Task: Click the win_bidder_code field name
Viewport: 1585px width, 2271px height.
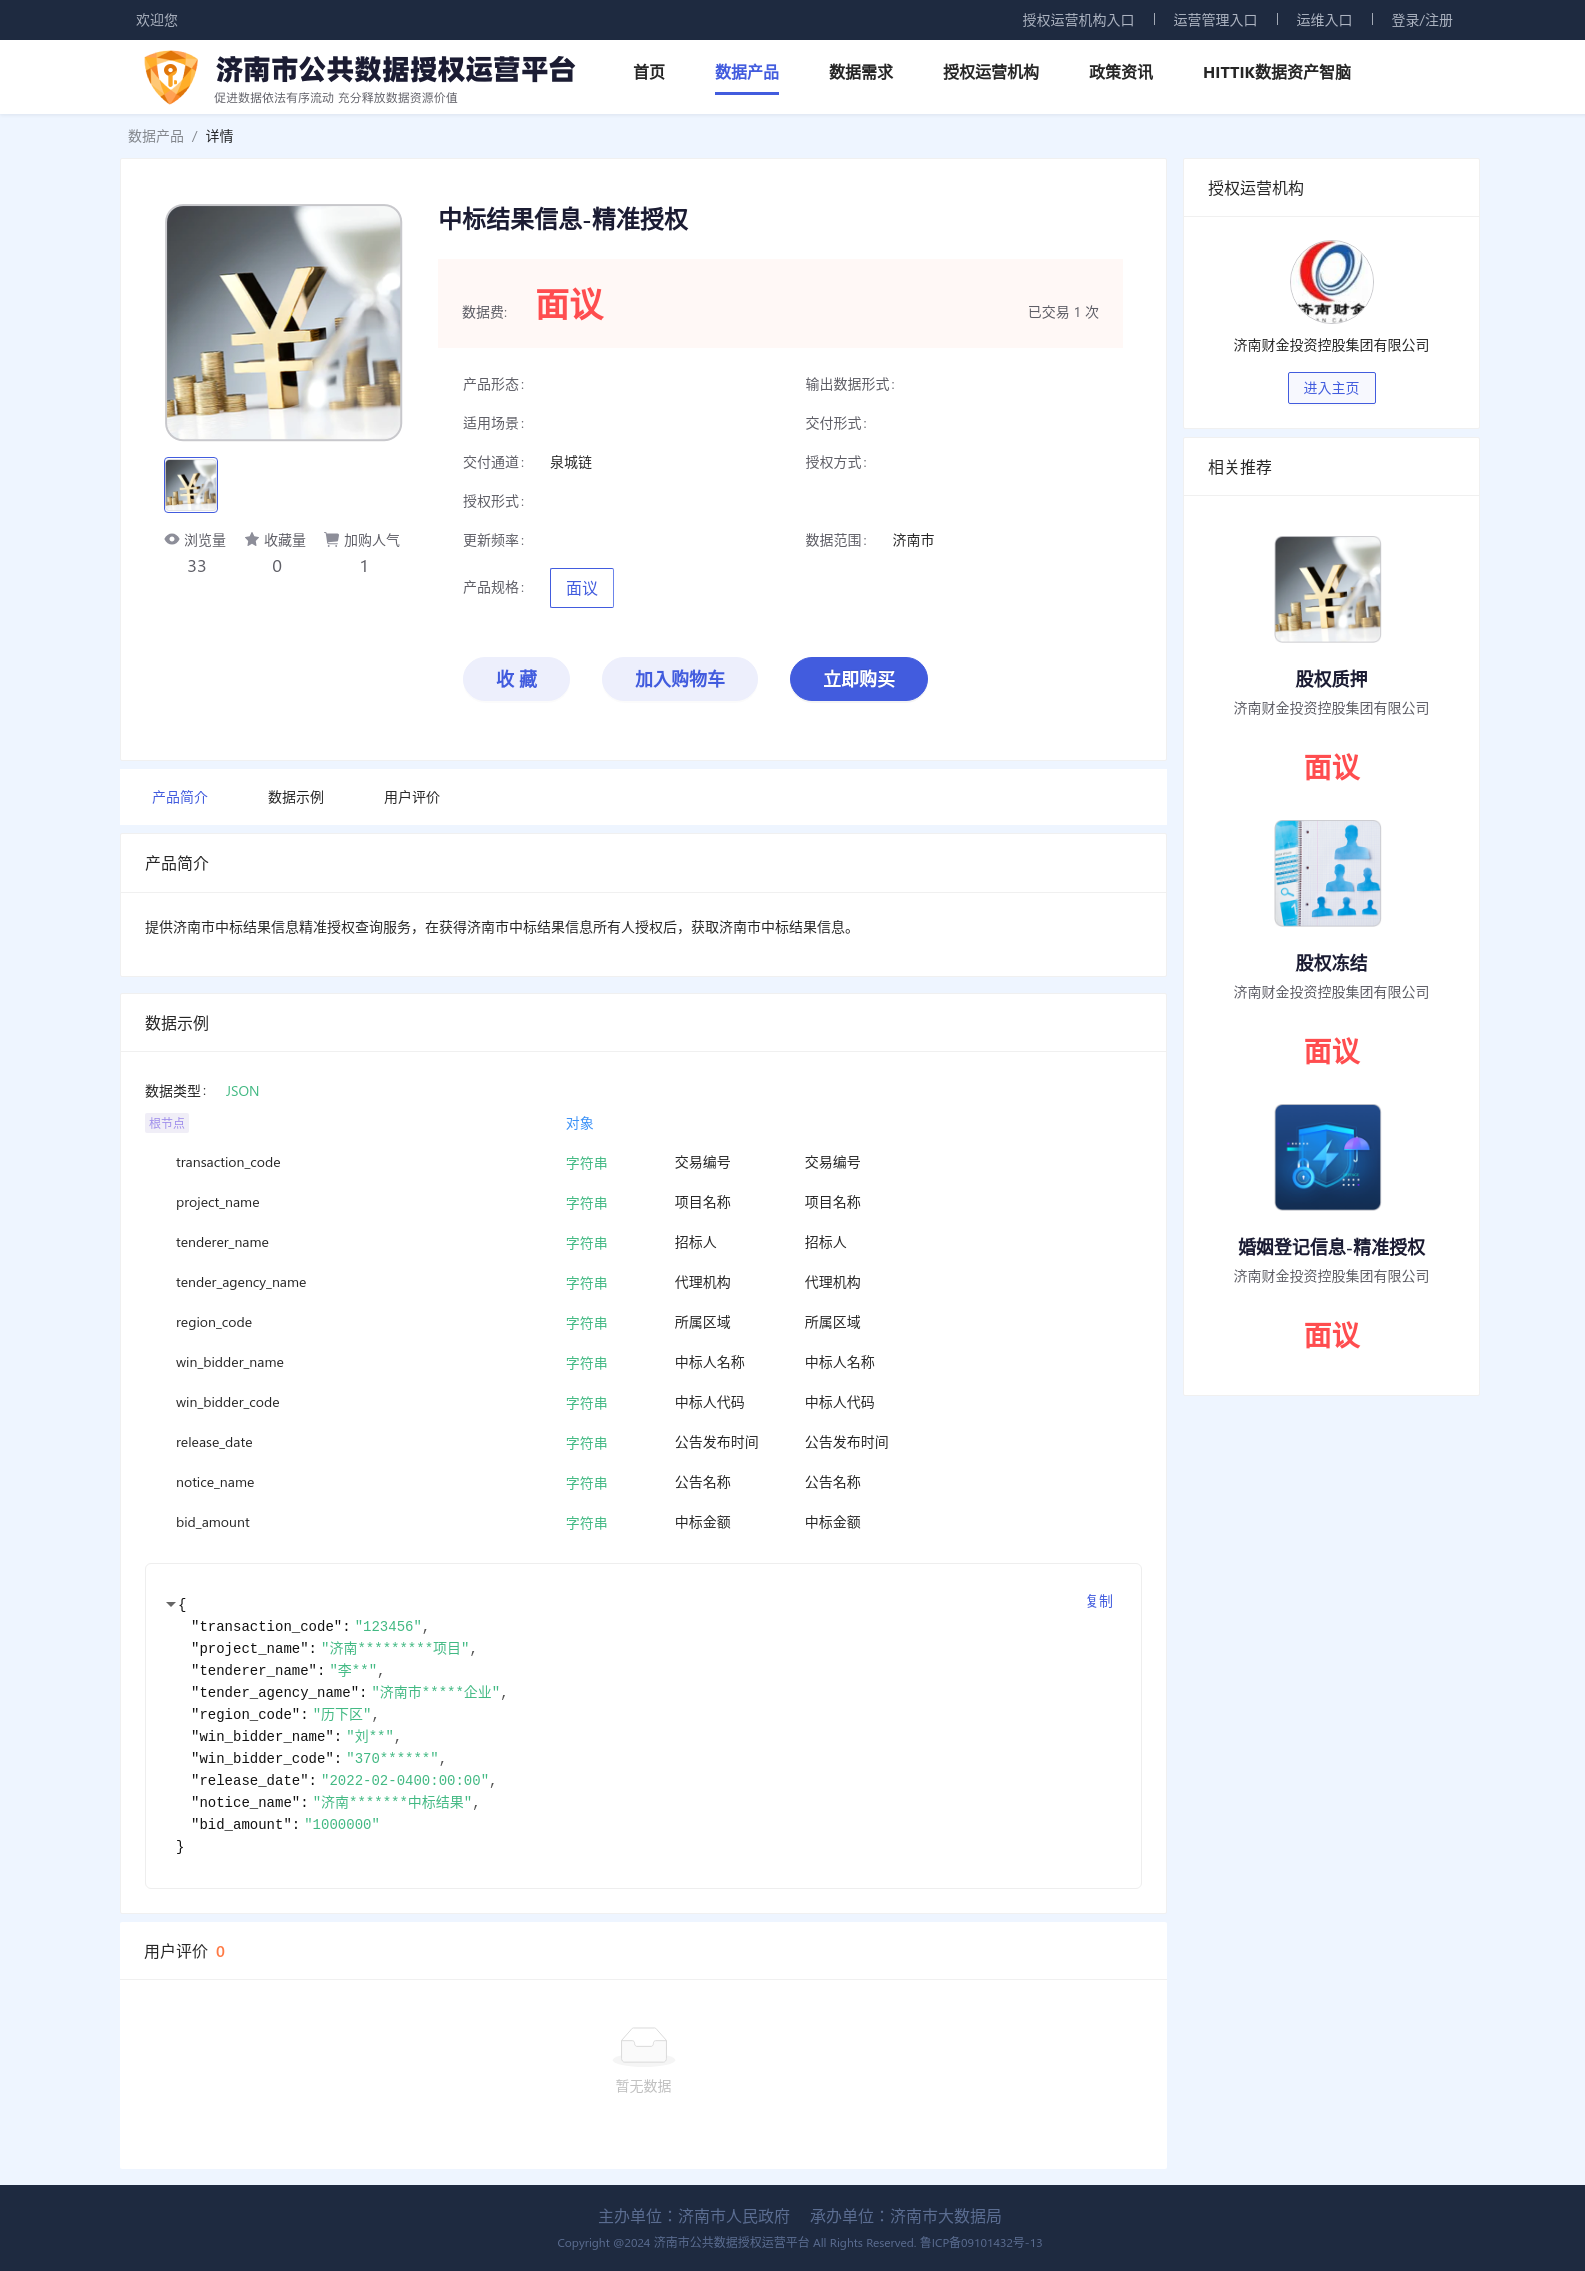Action: [228, 1402]
